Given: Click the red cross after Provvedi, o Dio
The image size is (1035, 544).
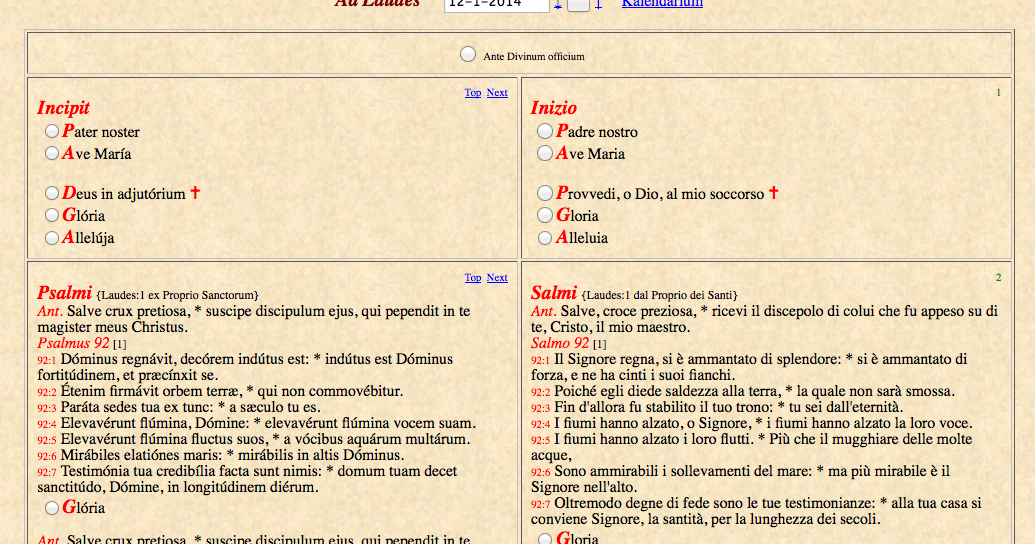Looking at the screenshot, I should (x=773, y=192).
